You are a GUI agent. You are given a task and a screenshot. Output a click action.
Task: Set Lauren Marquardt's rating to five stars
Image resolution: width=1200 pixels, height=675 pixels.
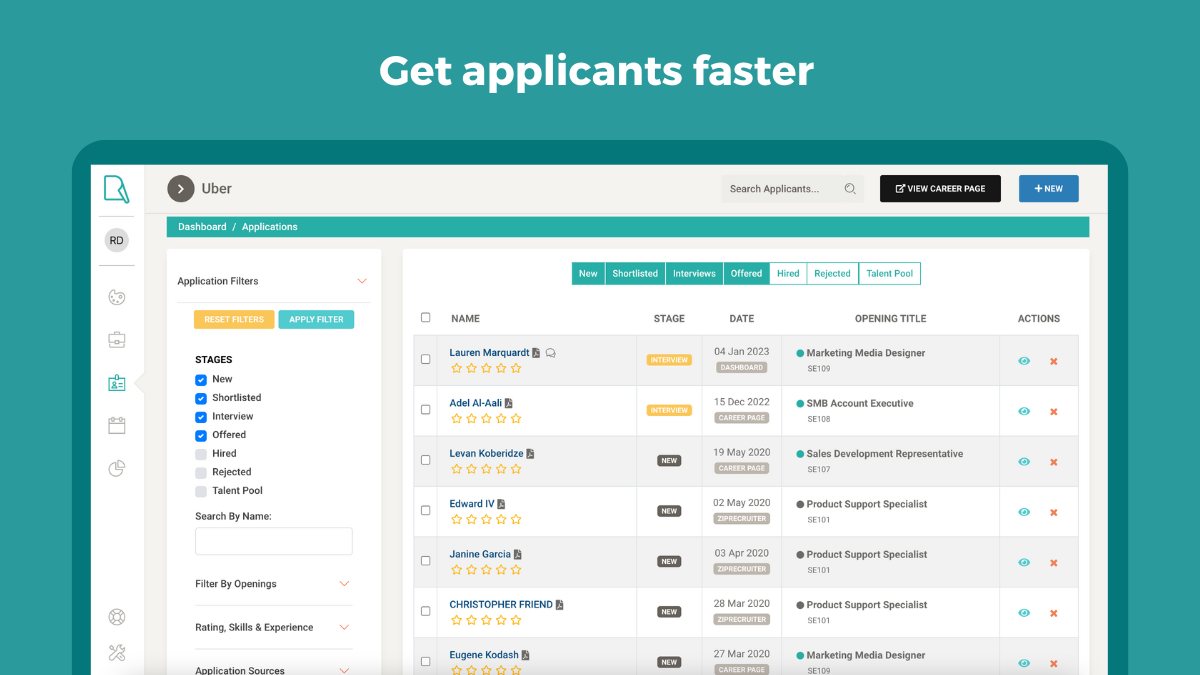click(516, 368)
